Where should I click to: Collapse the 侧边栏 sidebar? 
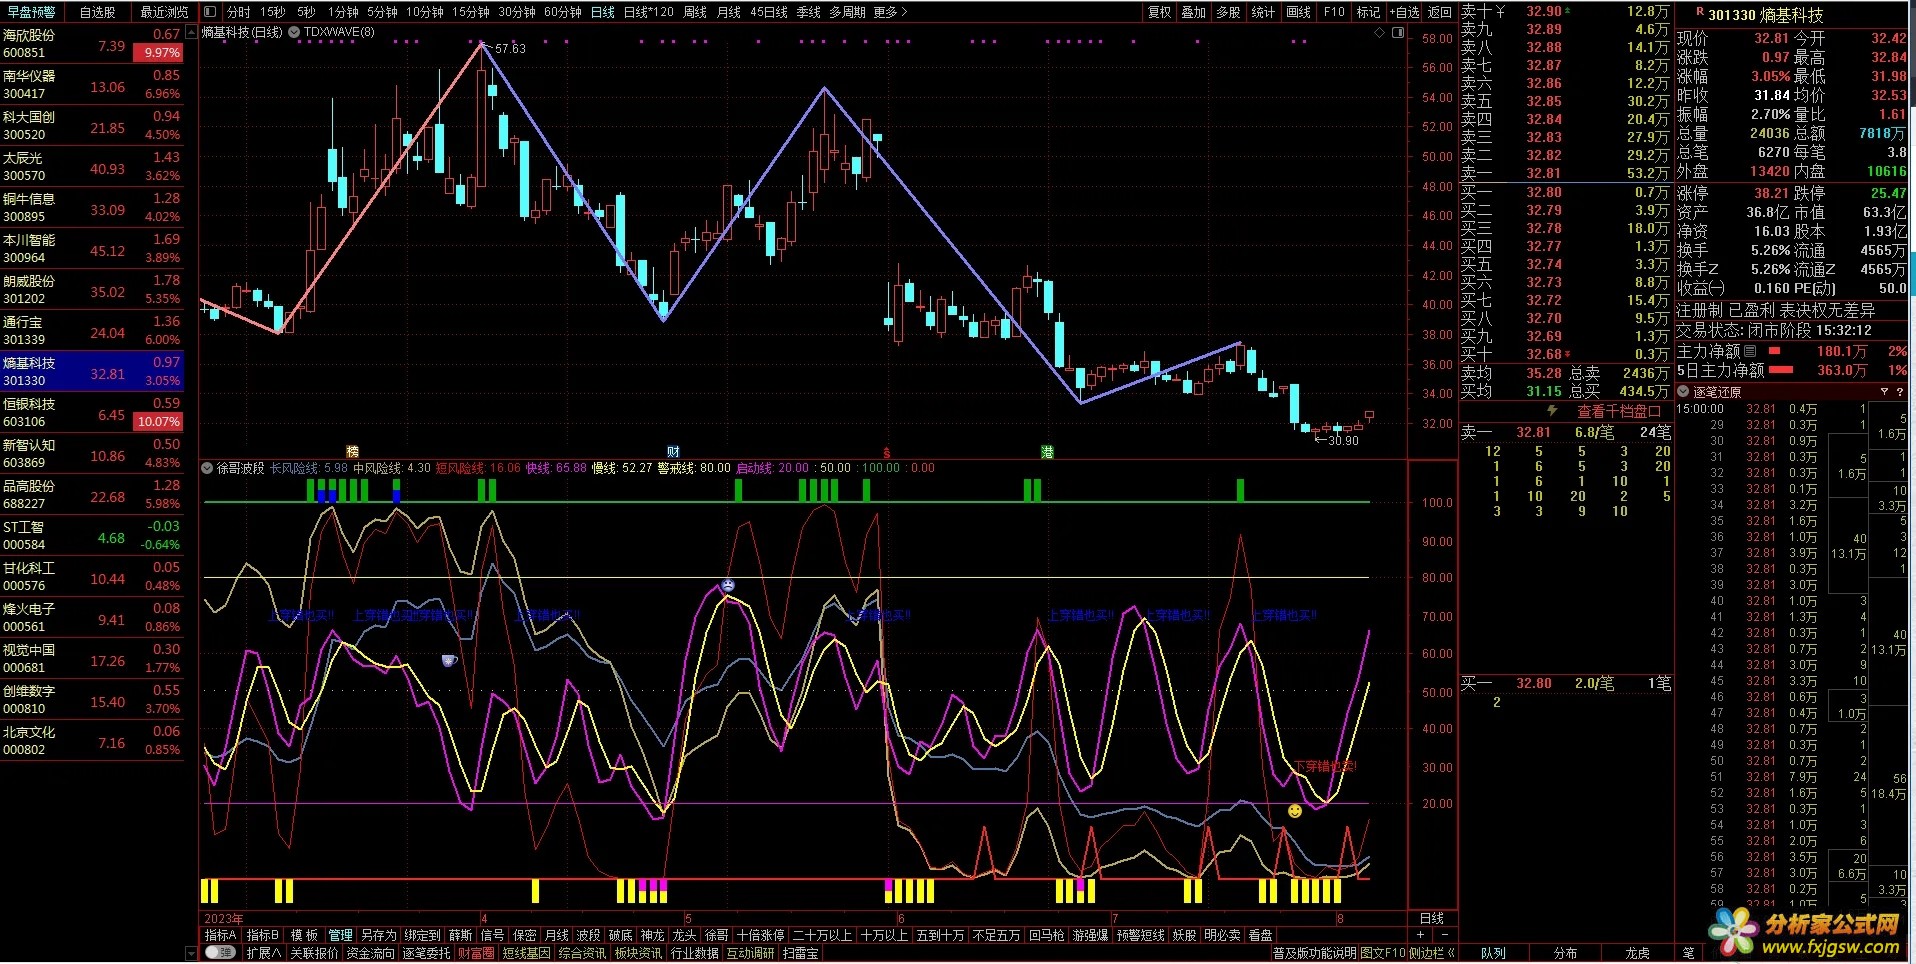click(1432, 954)
